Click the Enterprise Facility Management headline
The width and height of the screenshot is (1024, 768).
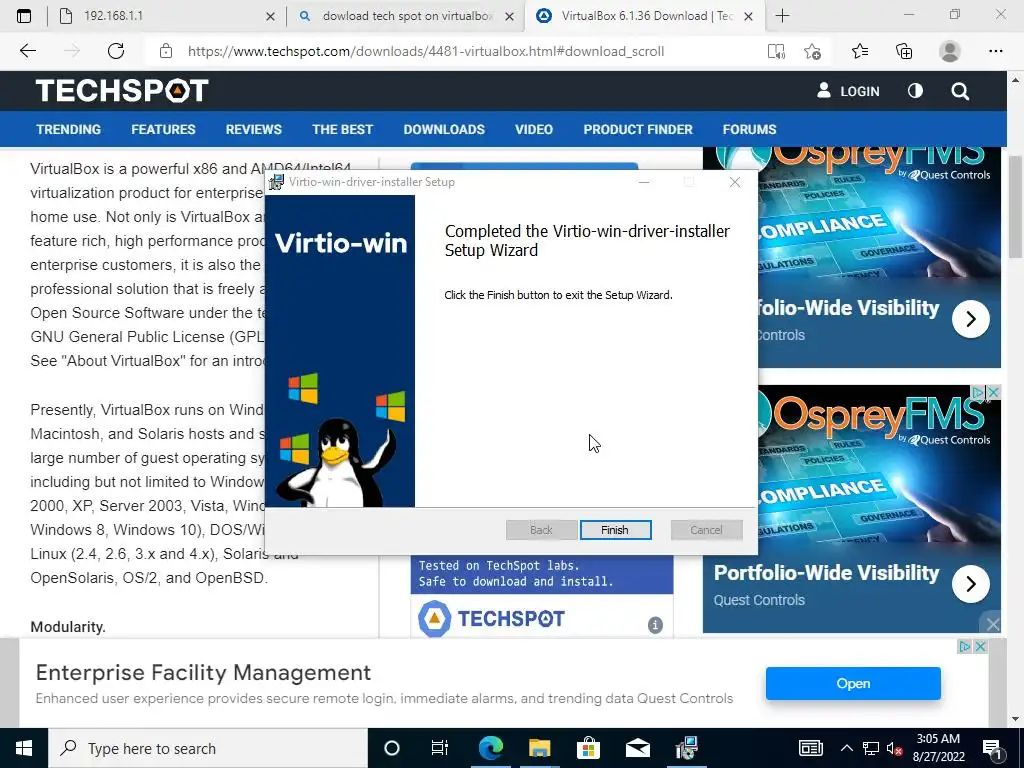click(x=203, y=672)
